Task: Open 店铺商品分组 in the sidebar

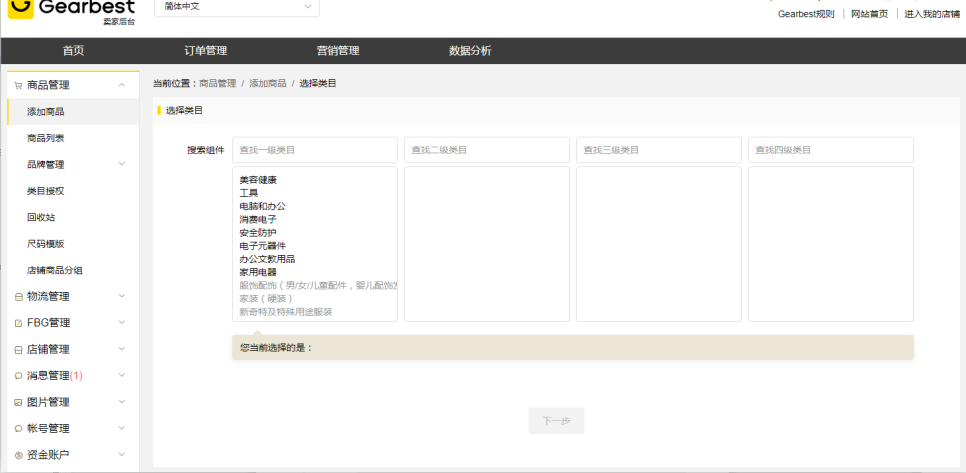Action: 55,271
